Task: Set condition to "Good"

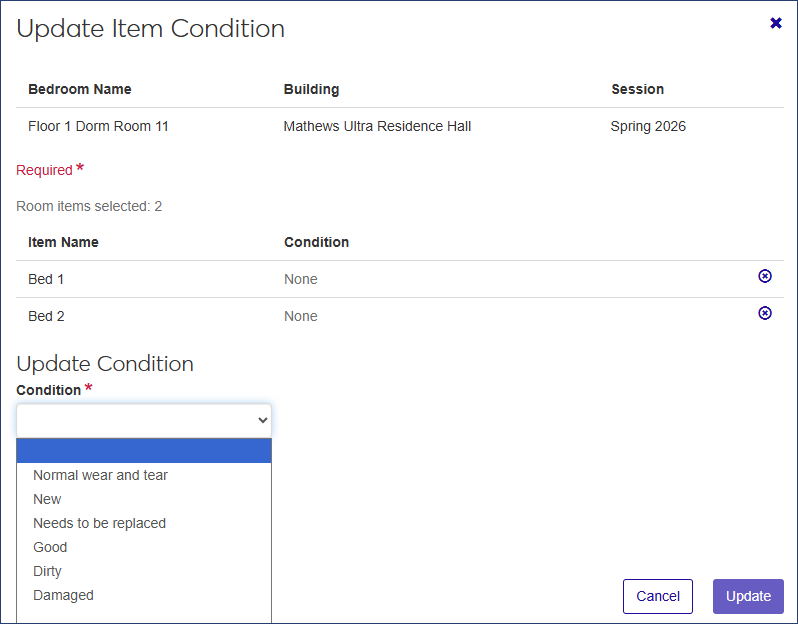Action: tap(50, 547)
